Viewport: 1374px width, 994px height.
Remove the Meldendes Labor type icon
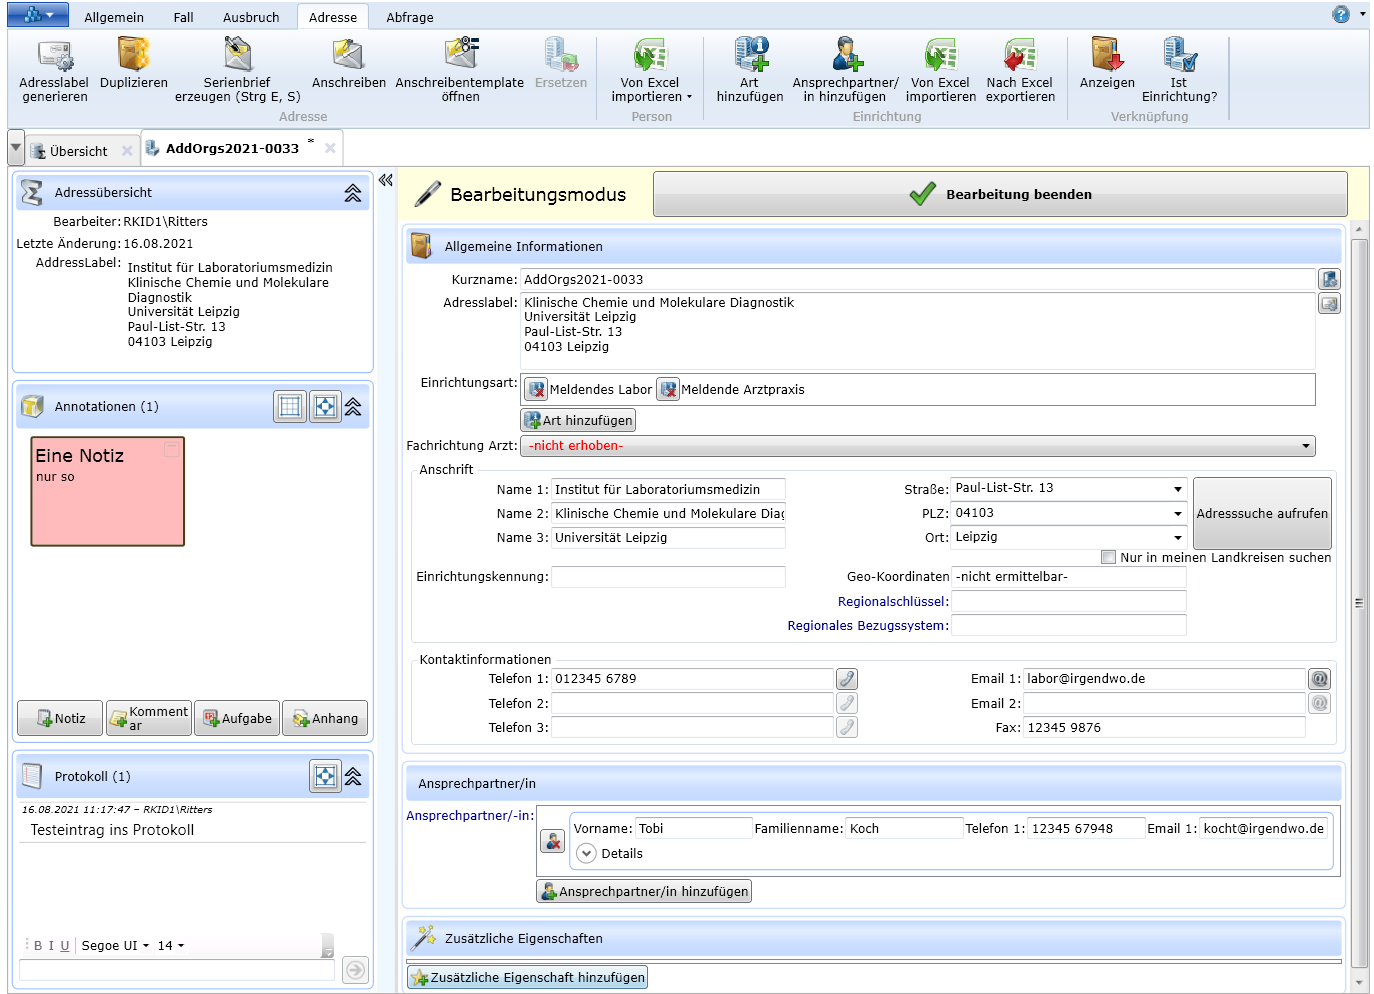(x=536, y=390)
